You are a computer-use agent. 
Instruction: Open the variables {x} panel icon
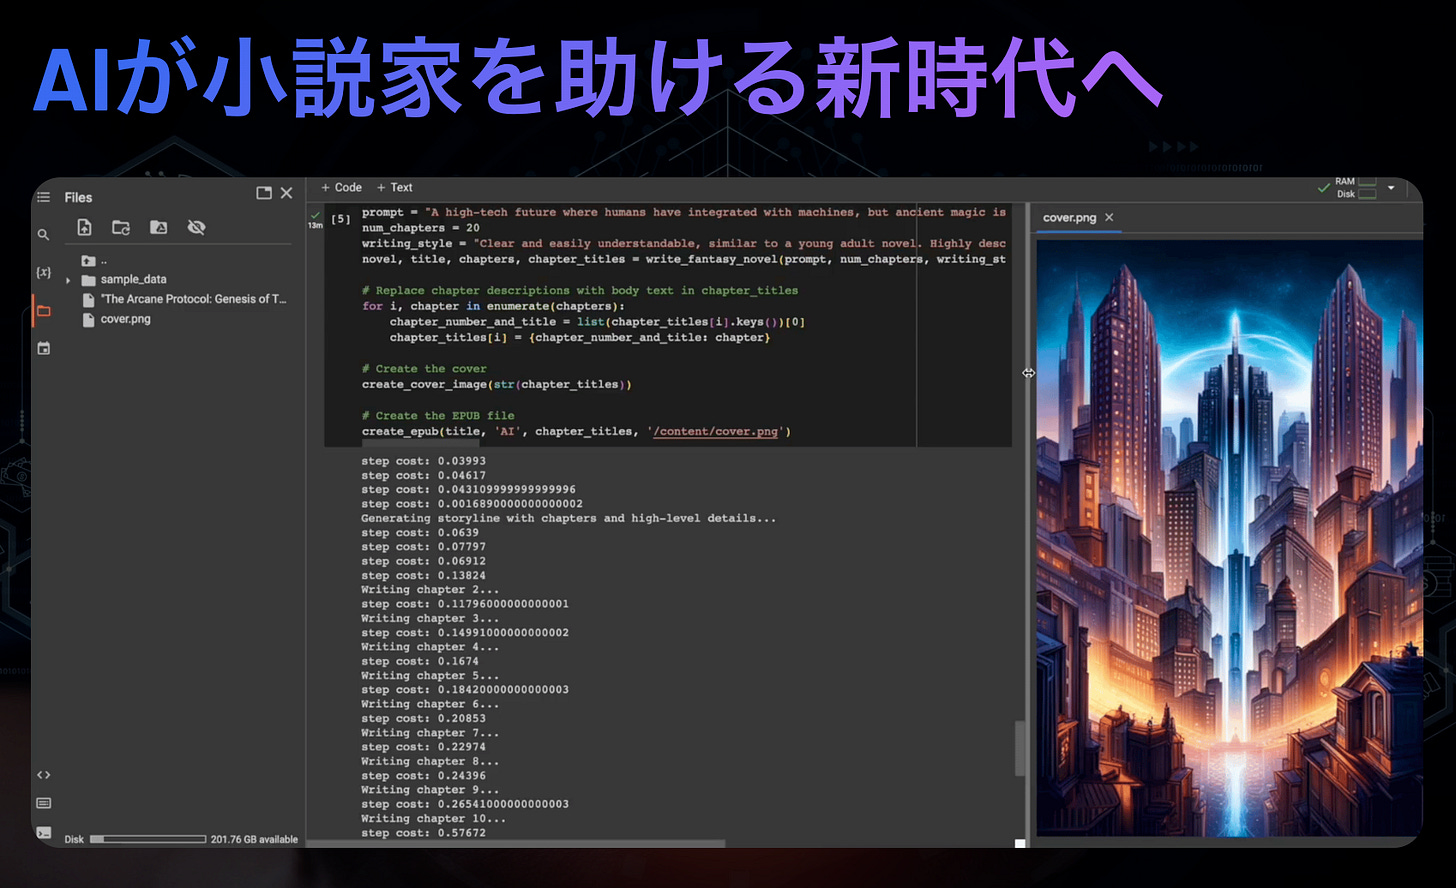pyautogui.click(x=43, y=272)
